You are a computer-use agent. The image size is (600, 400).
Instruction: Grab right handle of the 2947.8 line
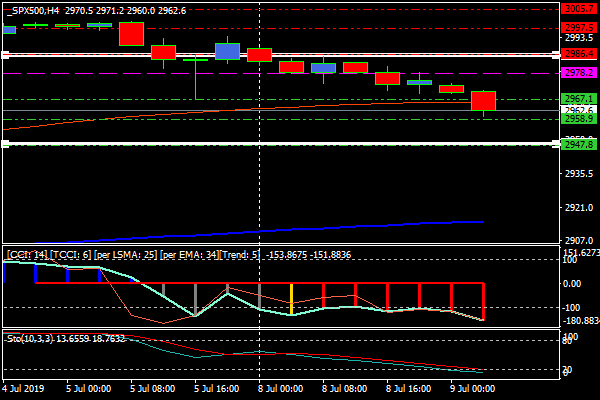[556, 144]
